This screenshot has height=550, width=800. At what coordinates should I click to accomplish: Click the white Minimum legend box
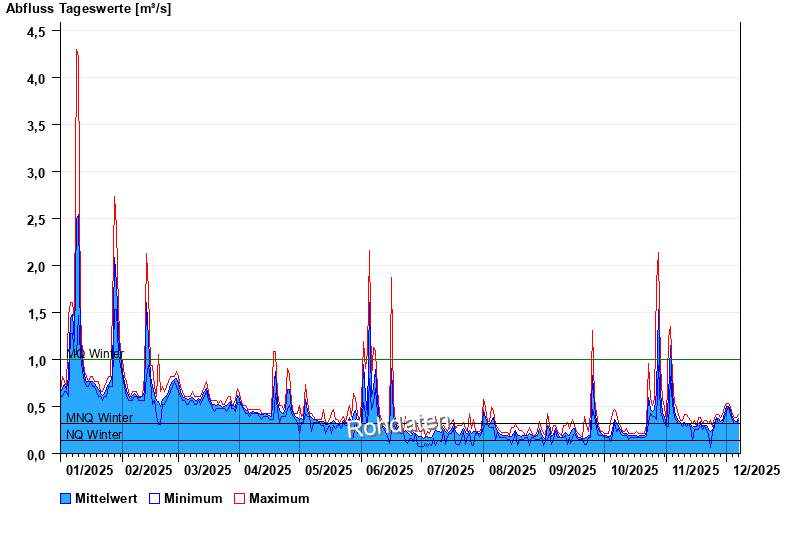coord(155,498)
